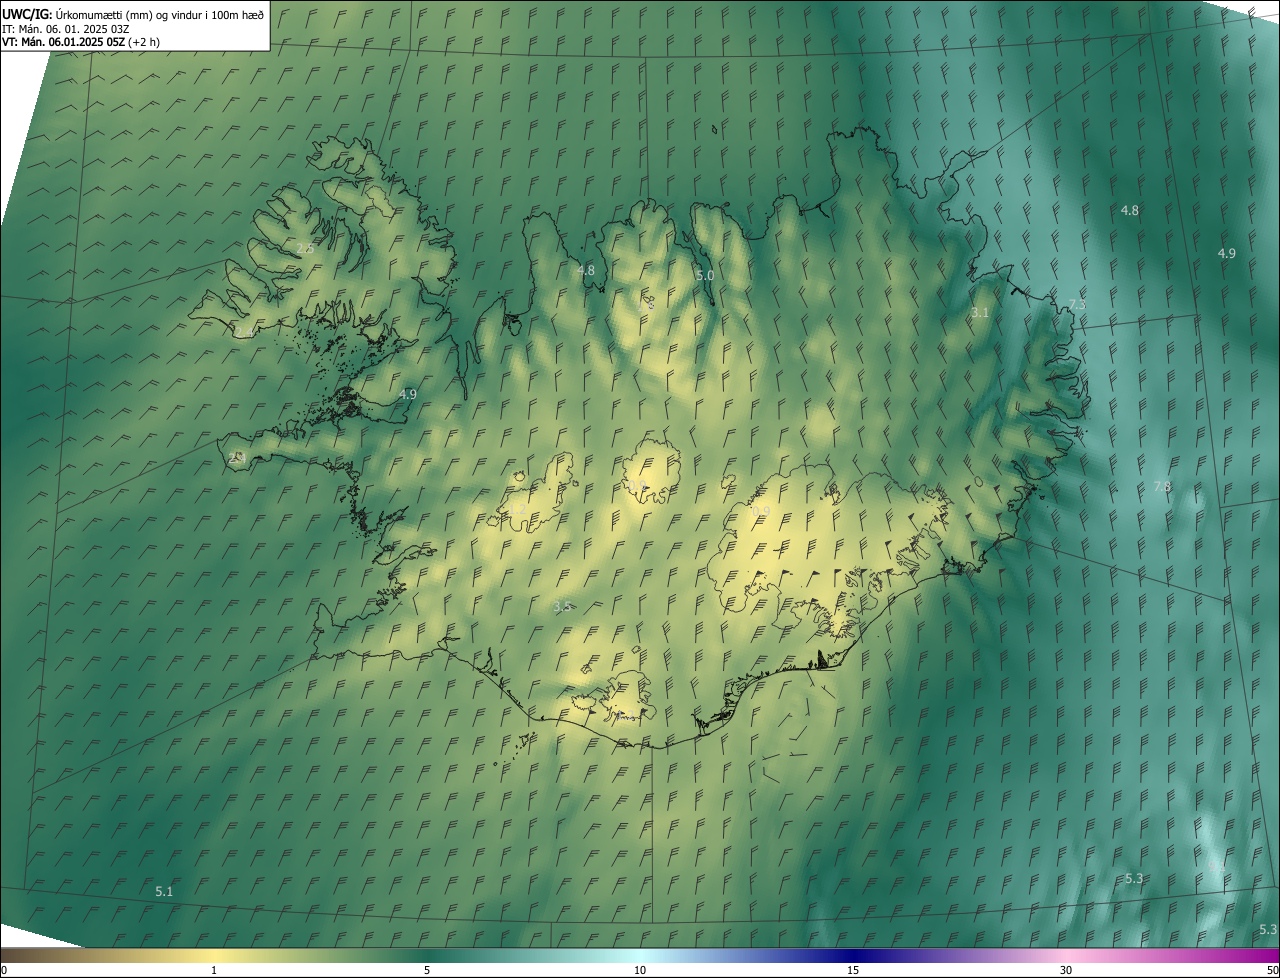
Task: Click the 0.9 value label on Hofsjökull glacier
Action: click(x=638, y=485)
